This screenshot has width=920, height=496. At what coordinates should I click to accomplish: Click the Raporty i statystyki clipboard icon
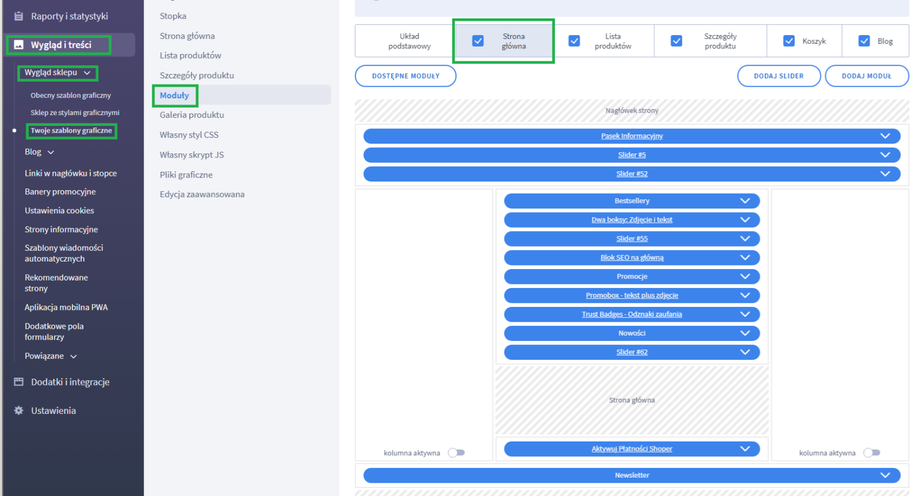pos(18,16)
